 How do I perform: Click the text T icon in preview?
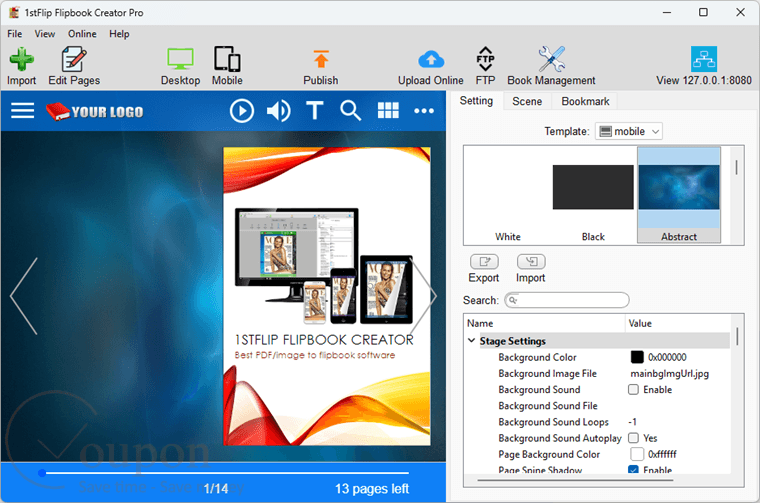pos(315,110)
